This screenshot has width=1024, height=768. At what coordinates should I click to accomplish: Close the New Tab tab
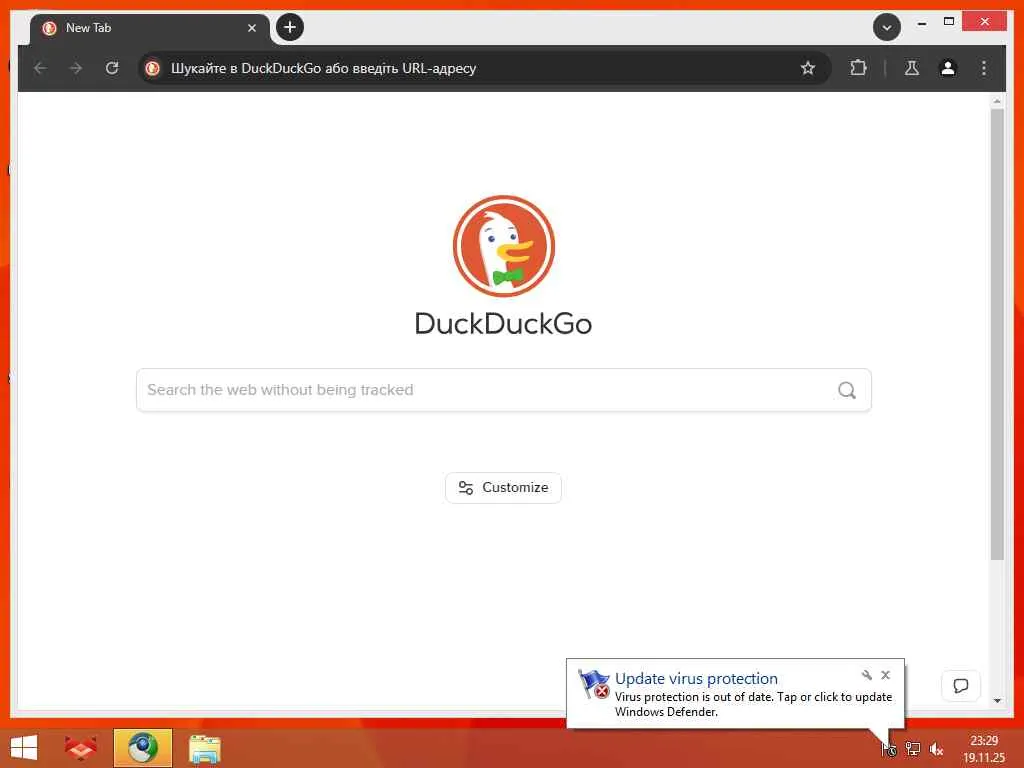251,28
